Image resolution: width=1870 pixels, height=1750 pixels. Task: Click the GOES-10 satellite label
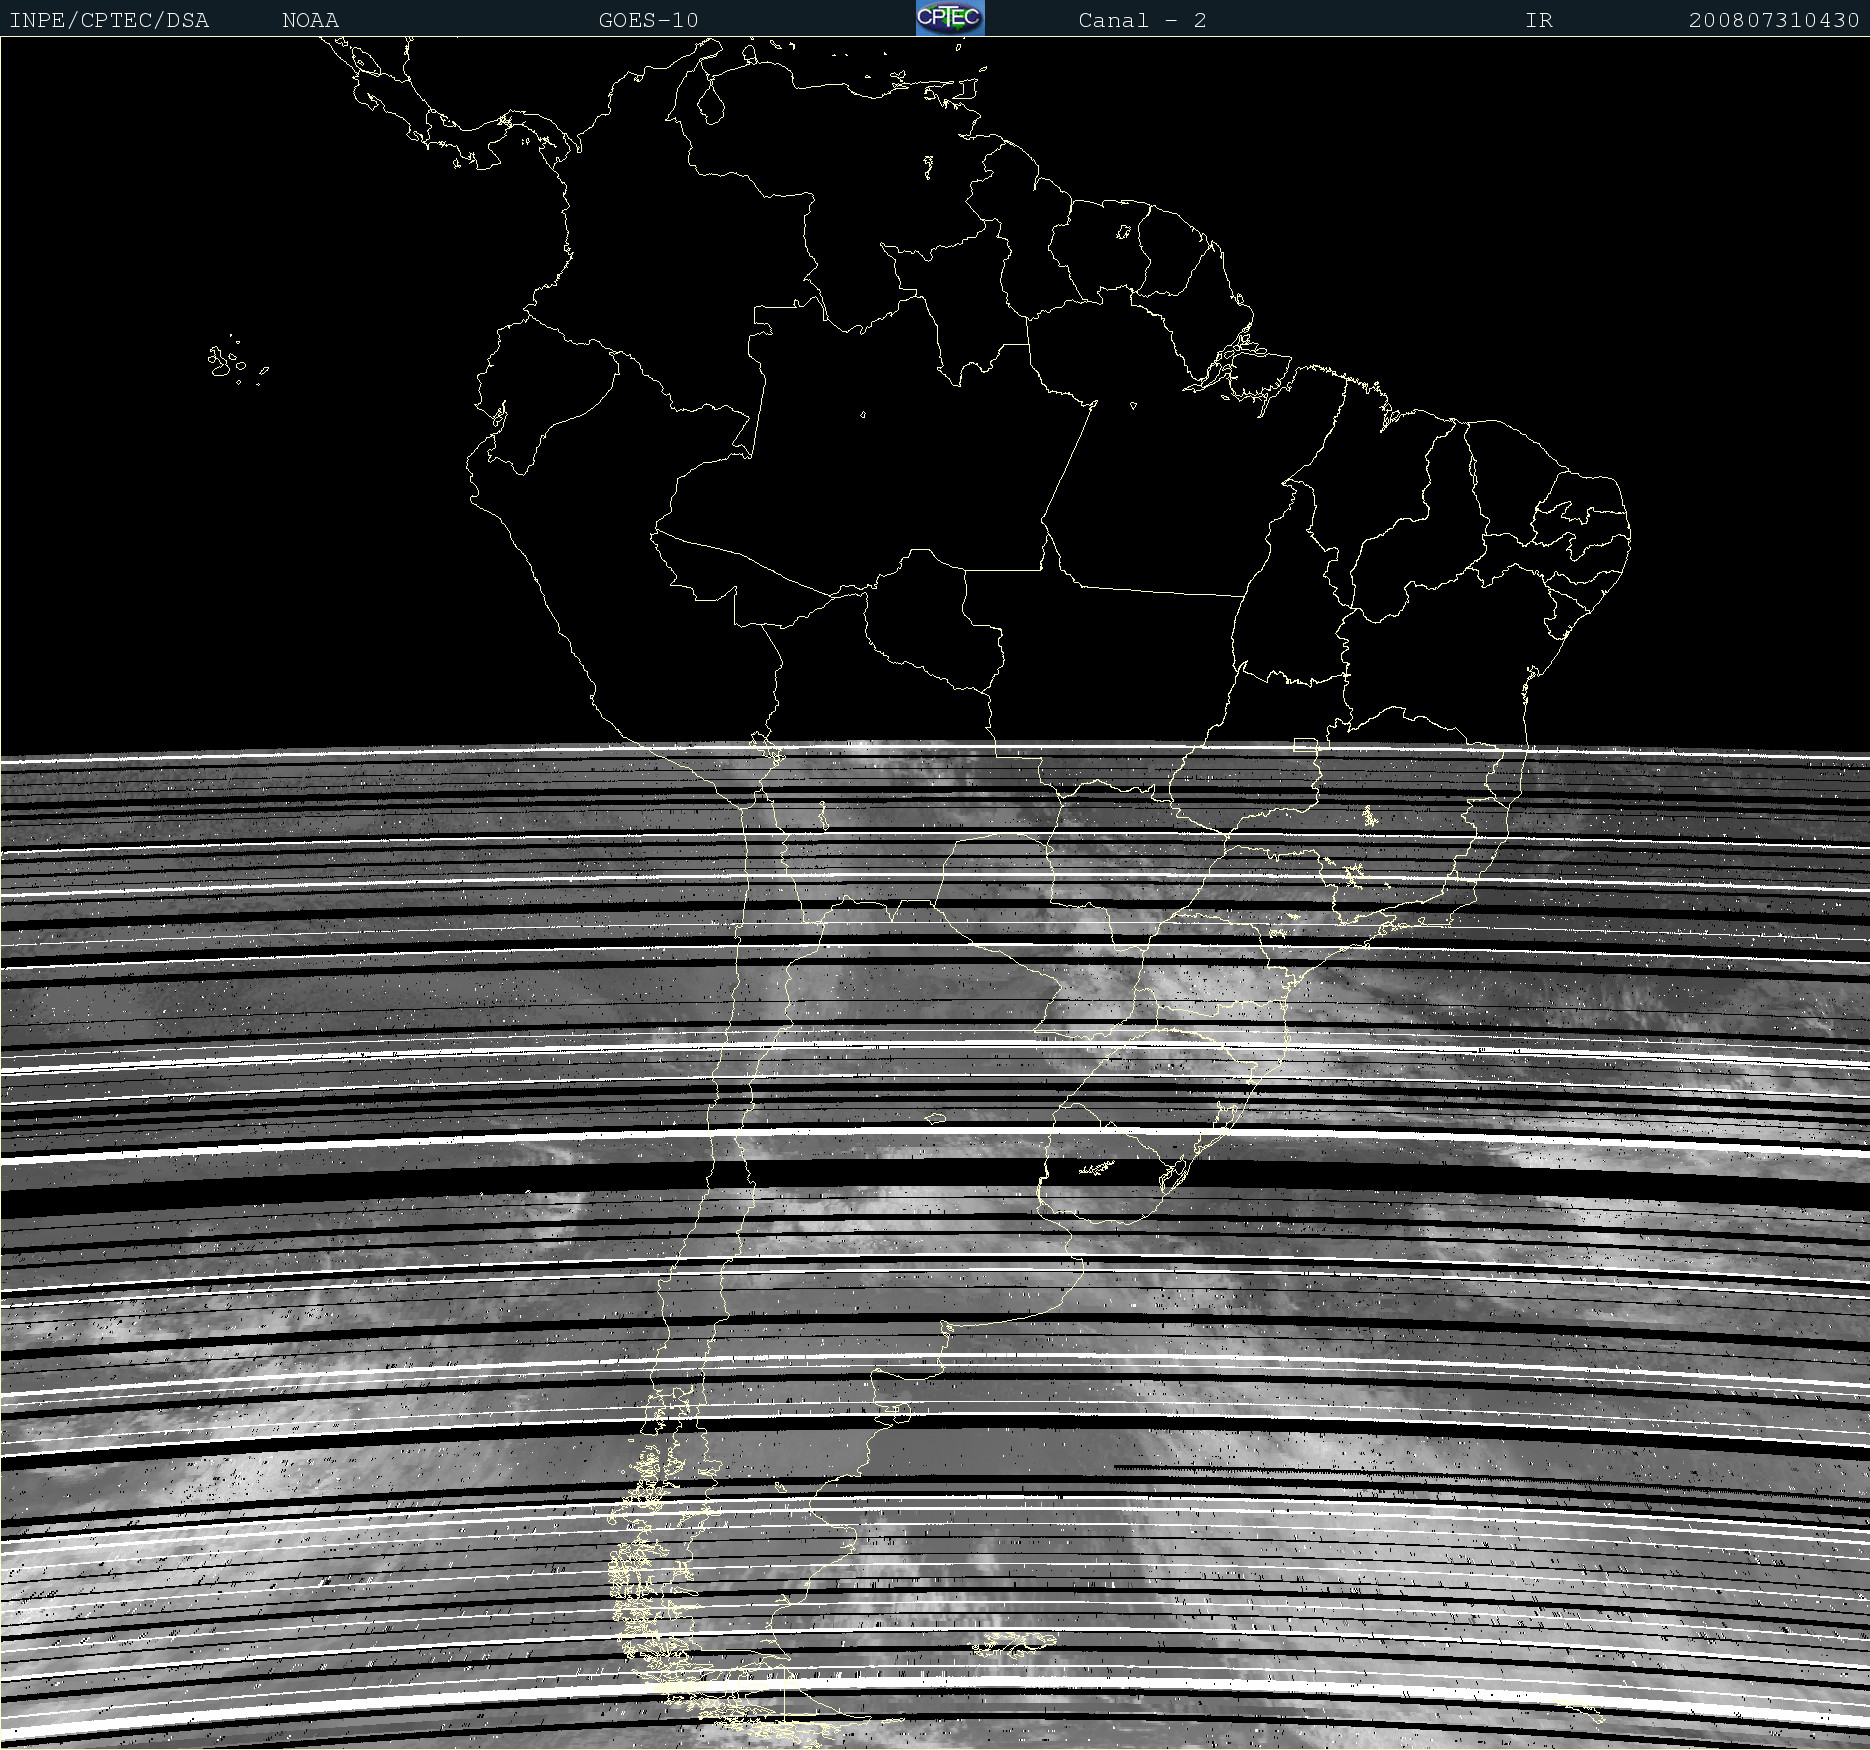coord(649,20)
